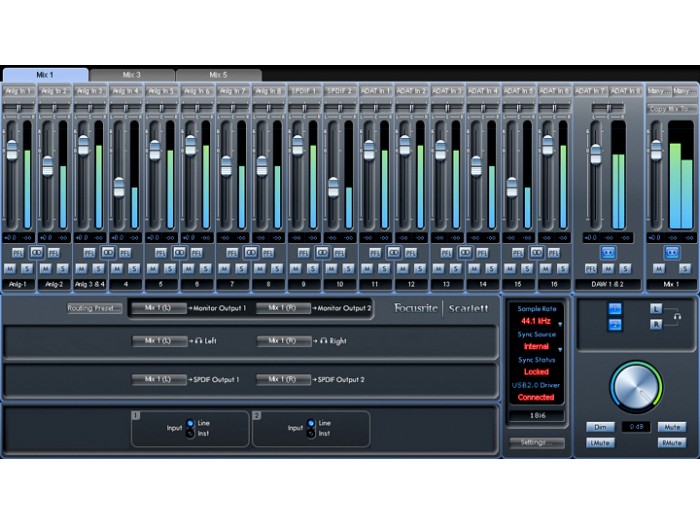This screenshot has width=700, height=525.
Task: Open Mix 1 (R) source for Monitor Output 2
Action: pos(283,308)
